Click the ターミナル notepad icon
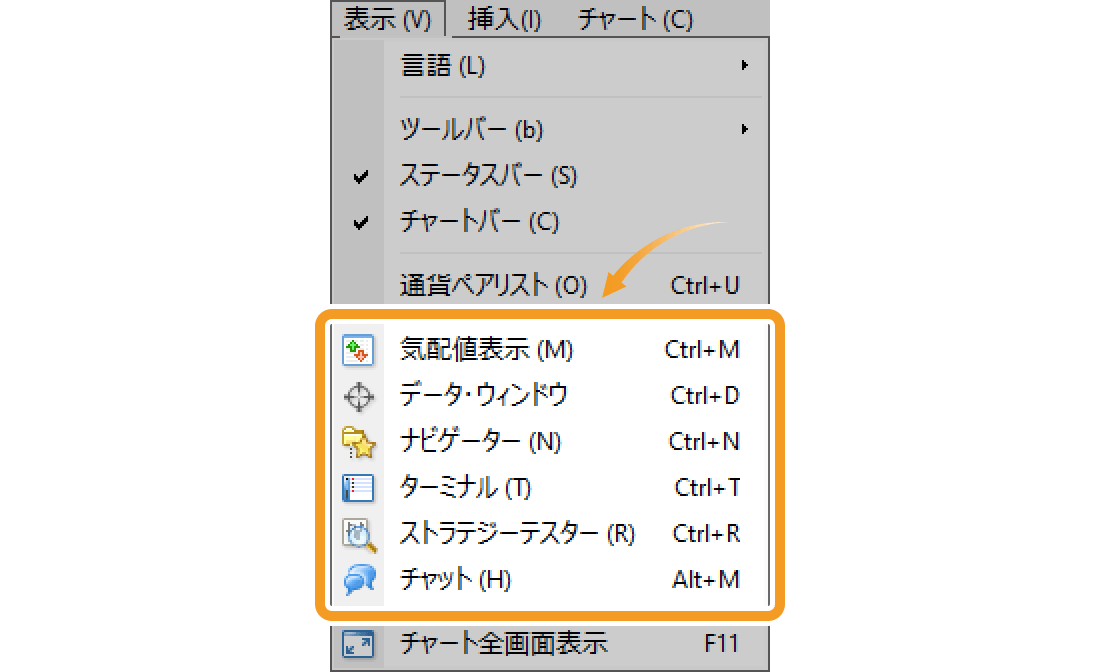 [x=358, y=487]
